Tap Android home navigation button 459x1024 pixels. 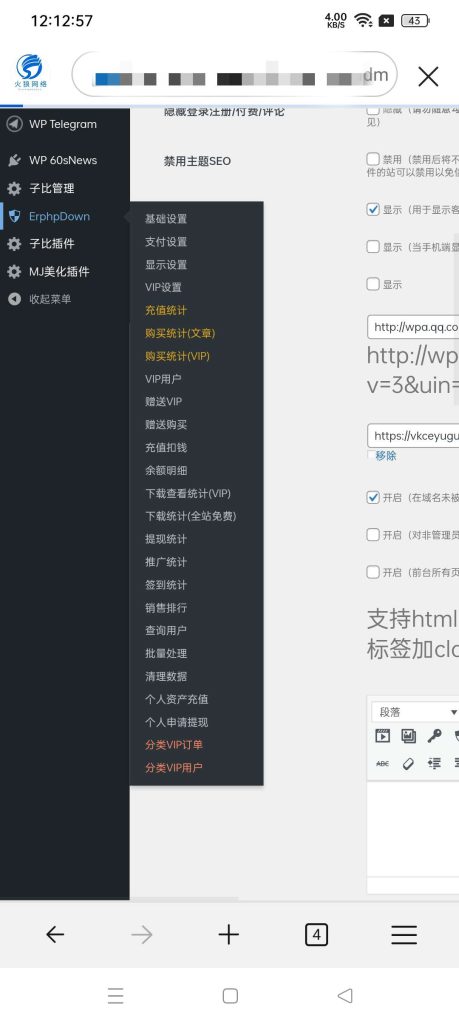230,995
